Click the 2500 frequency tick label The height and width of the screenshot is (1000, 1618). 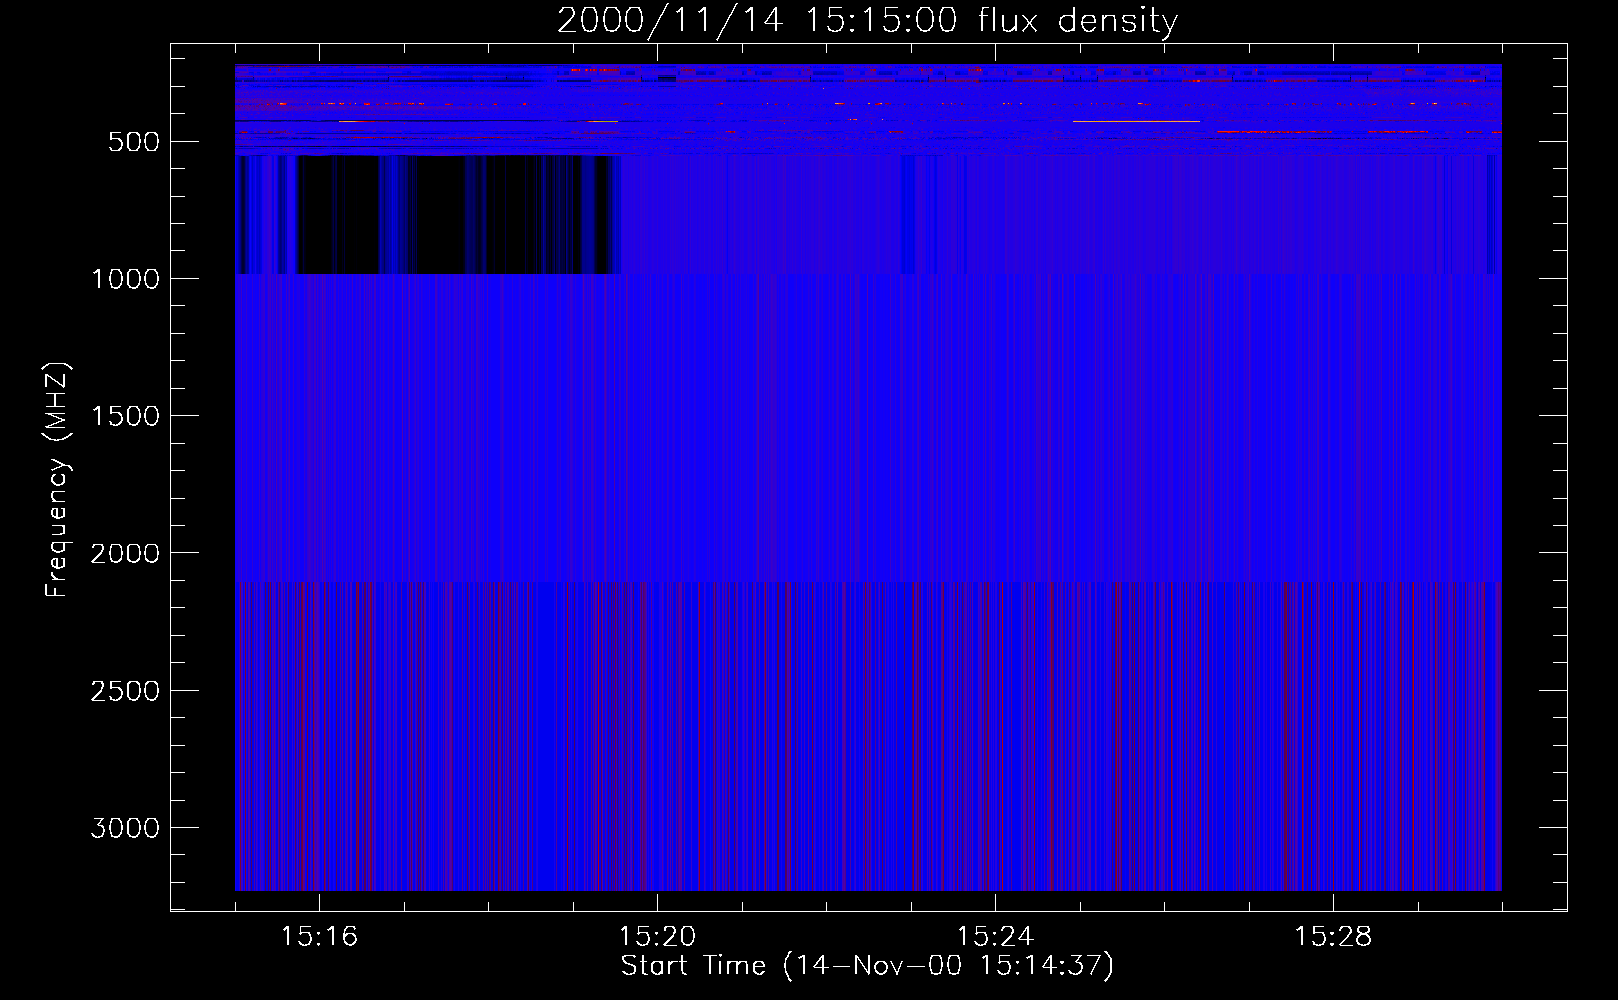[125, 691]
